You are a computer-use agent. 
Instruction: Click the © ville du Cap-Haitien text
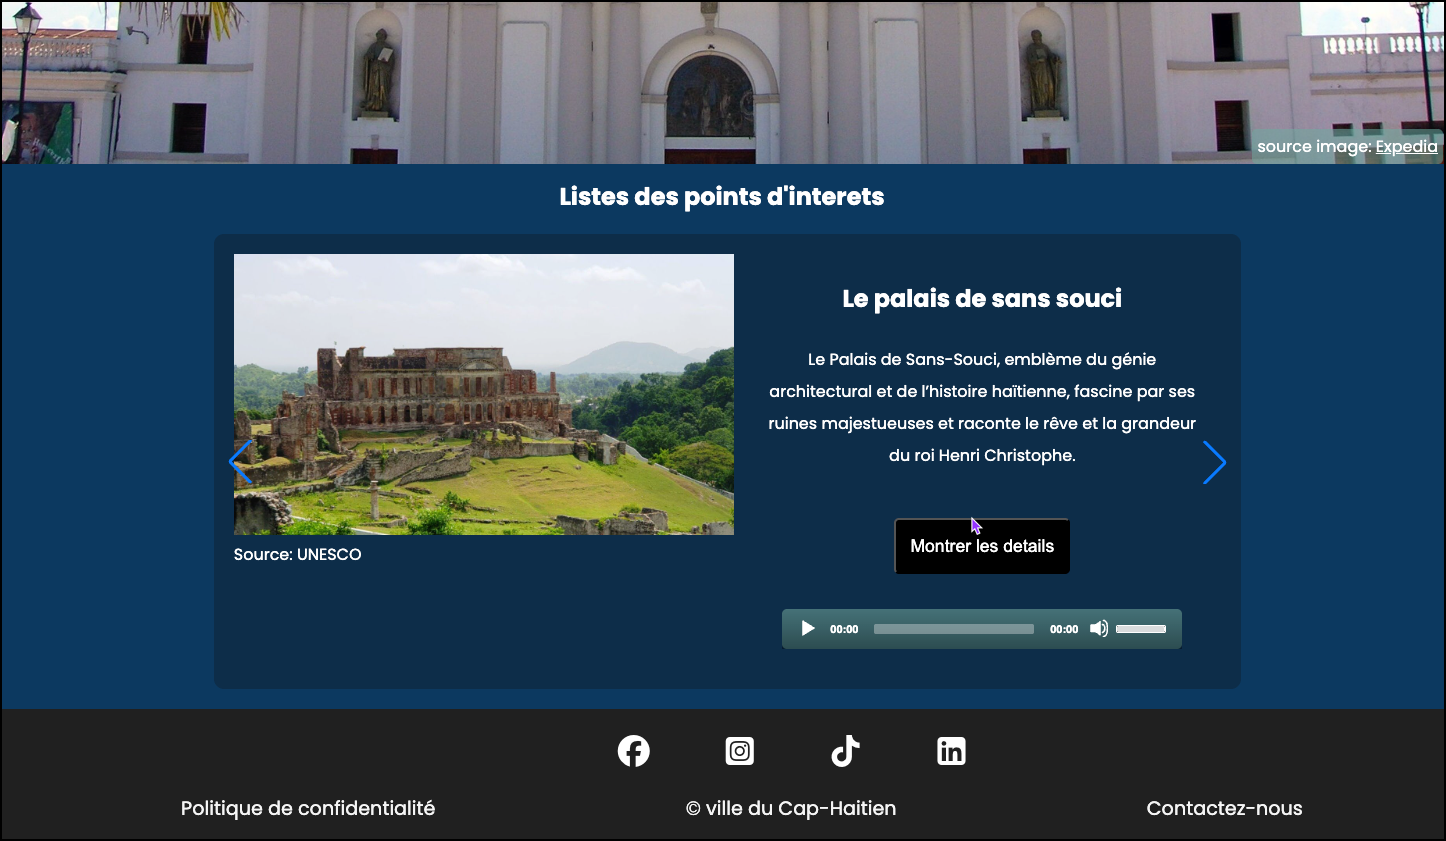coord(791,808)
